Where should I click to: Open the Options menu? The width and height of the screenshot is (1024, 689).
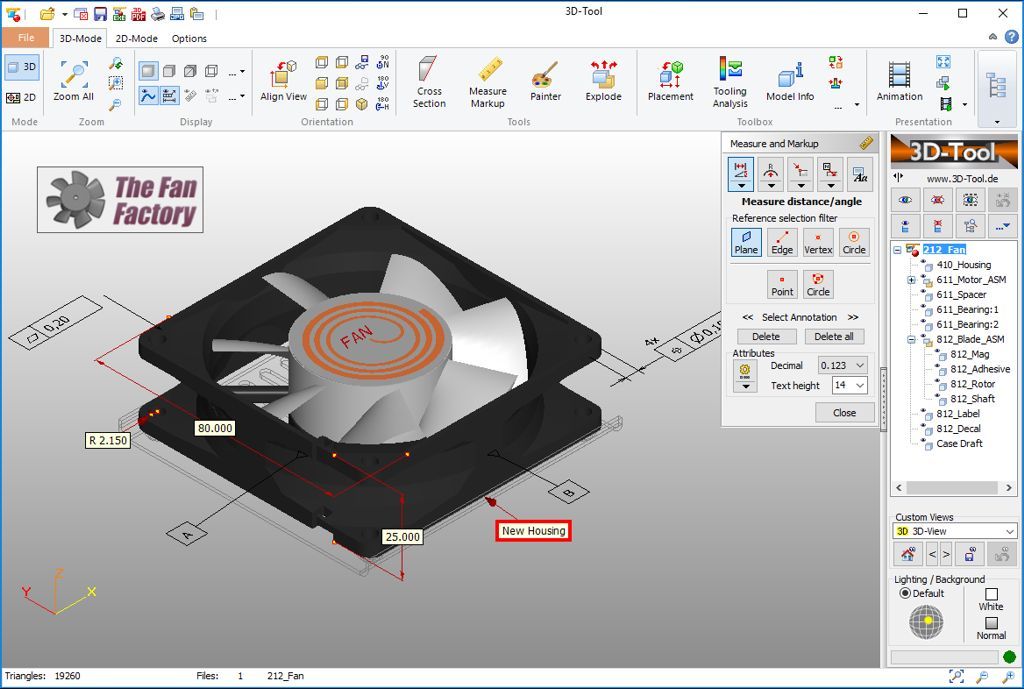[188, 39]
